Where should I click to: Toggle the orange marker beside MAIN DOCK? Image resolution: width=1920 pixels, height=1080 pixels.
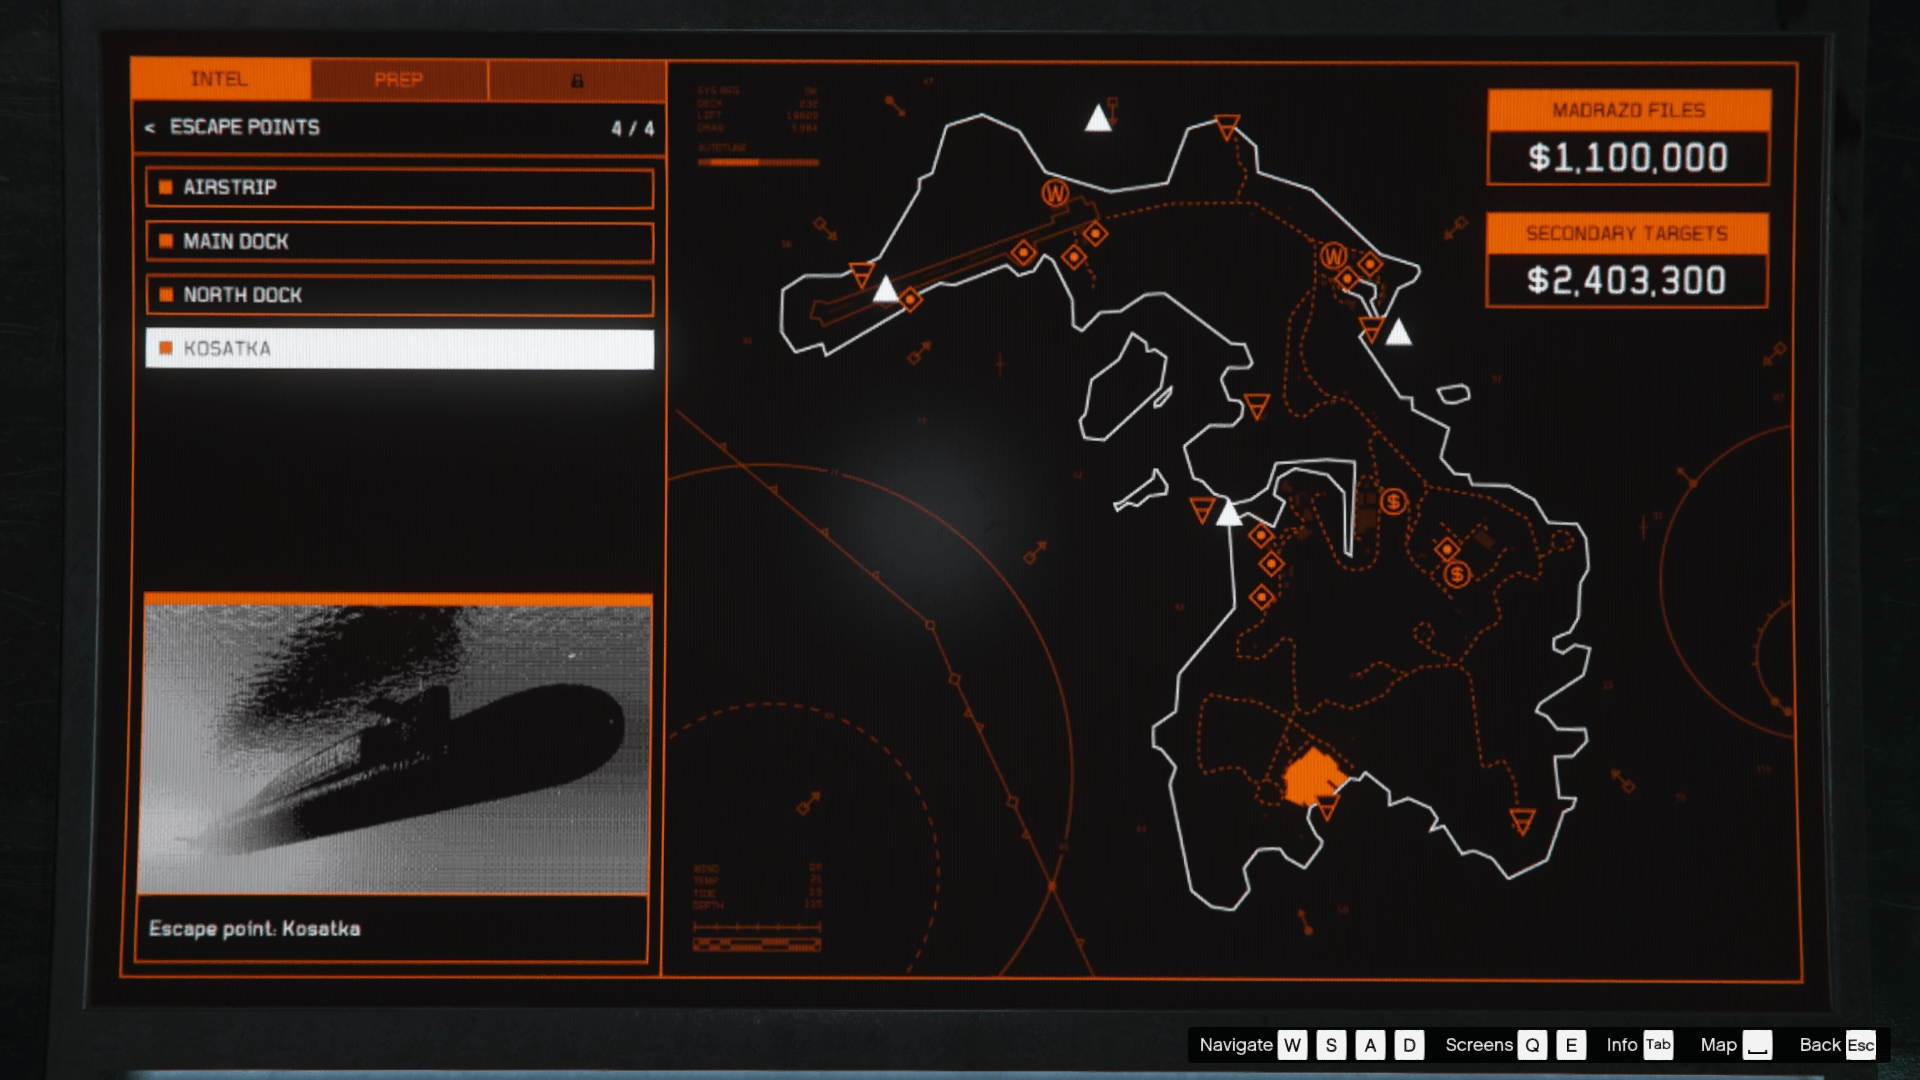tap(164, 241)
